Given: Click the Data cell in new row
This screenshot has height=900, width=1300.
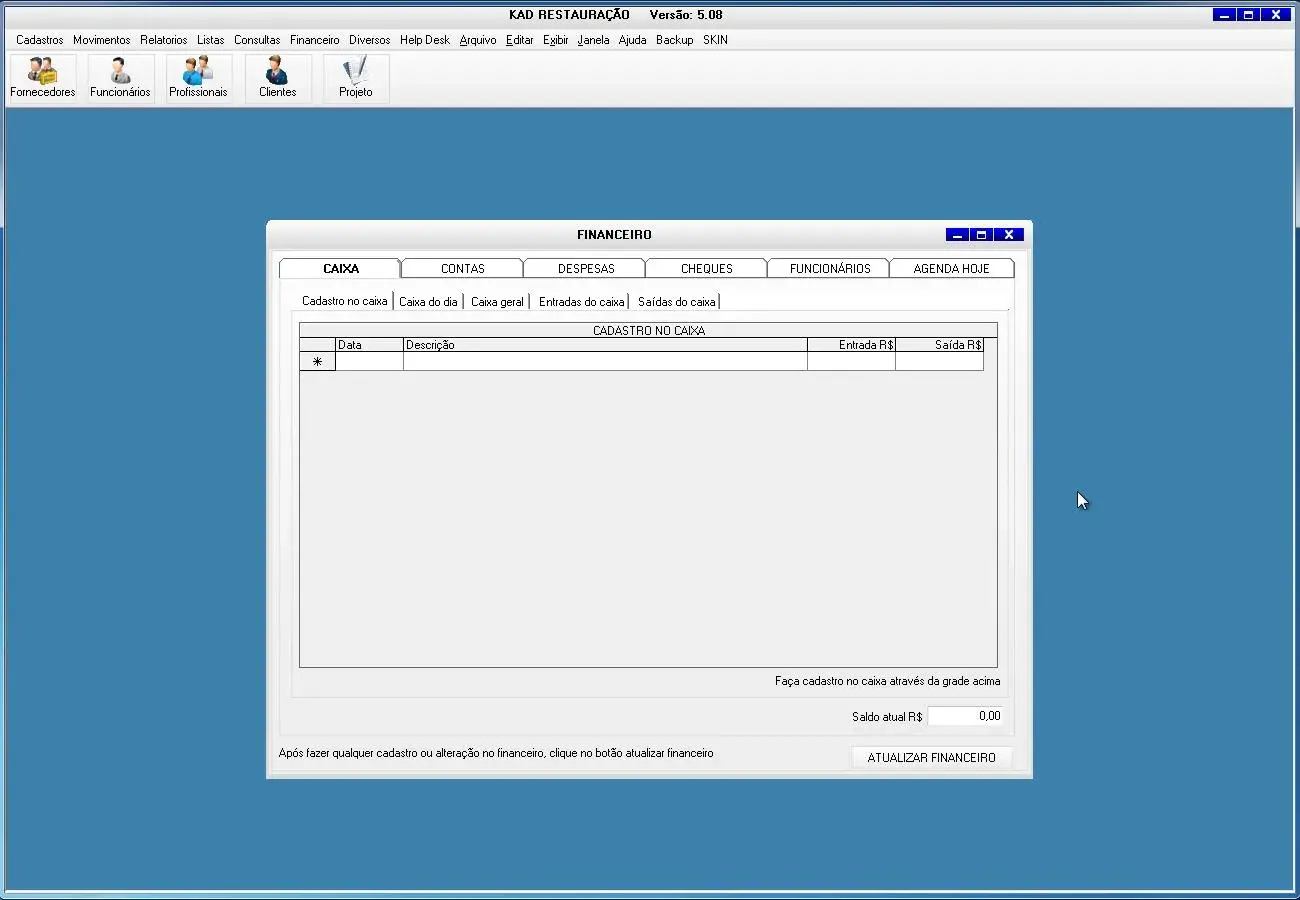Looking at the screenshot, I should coord(370,361).
